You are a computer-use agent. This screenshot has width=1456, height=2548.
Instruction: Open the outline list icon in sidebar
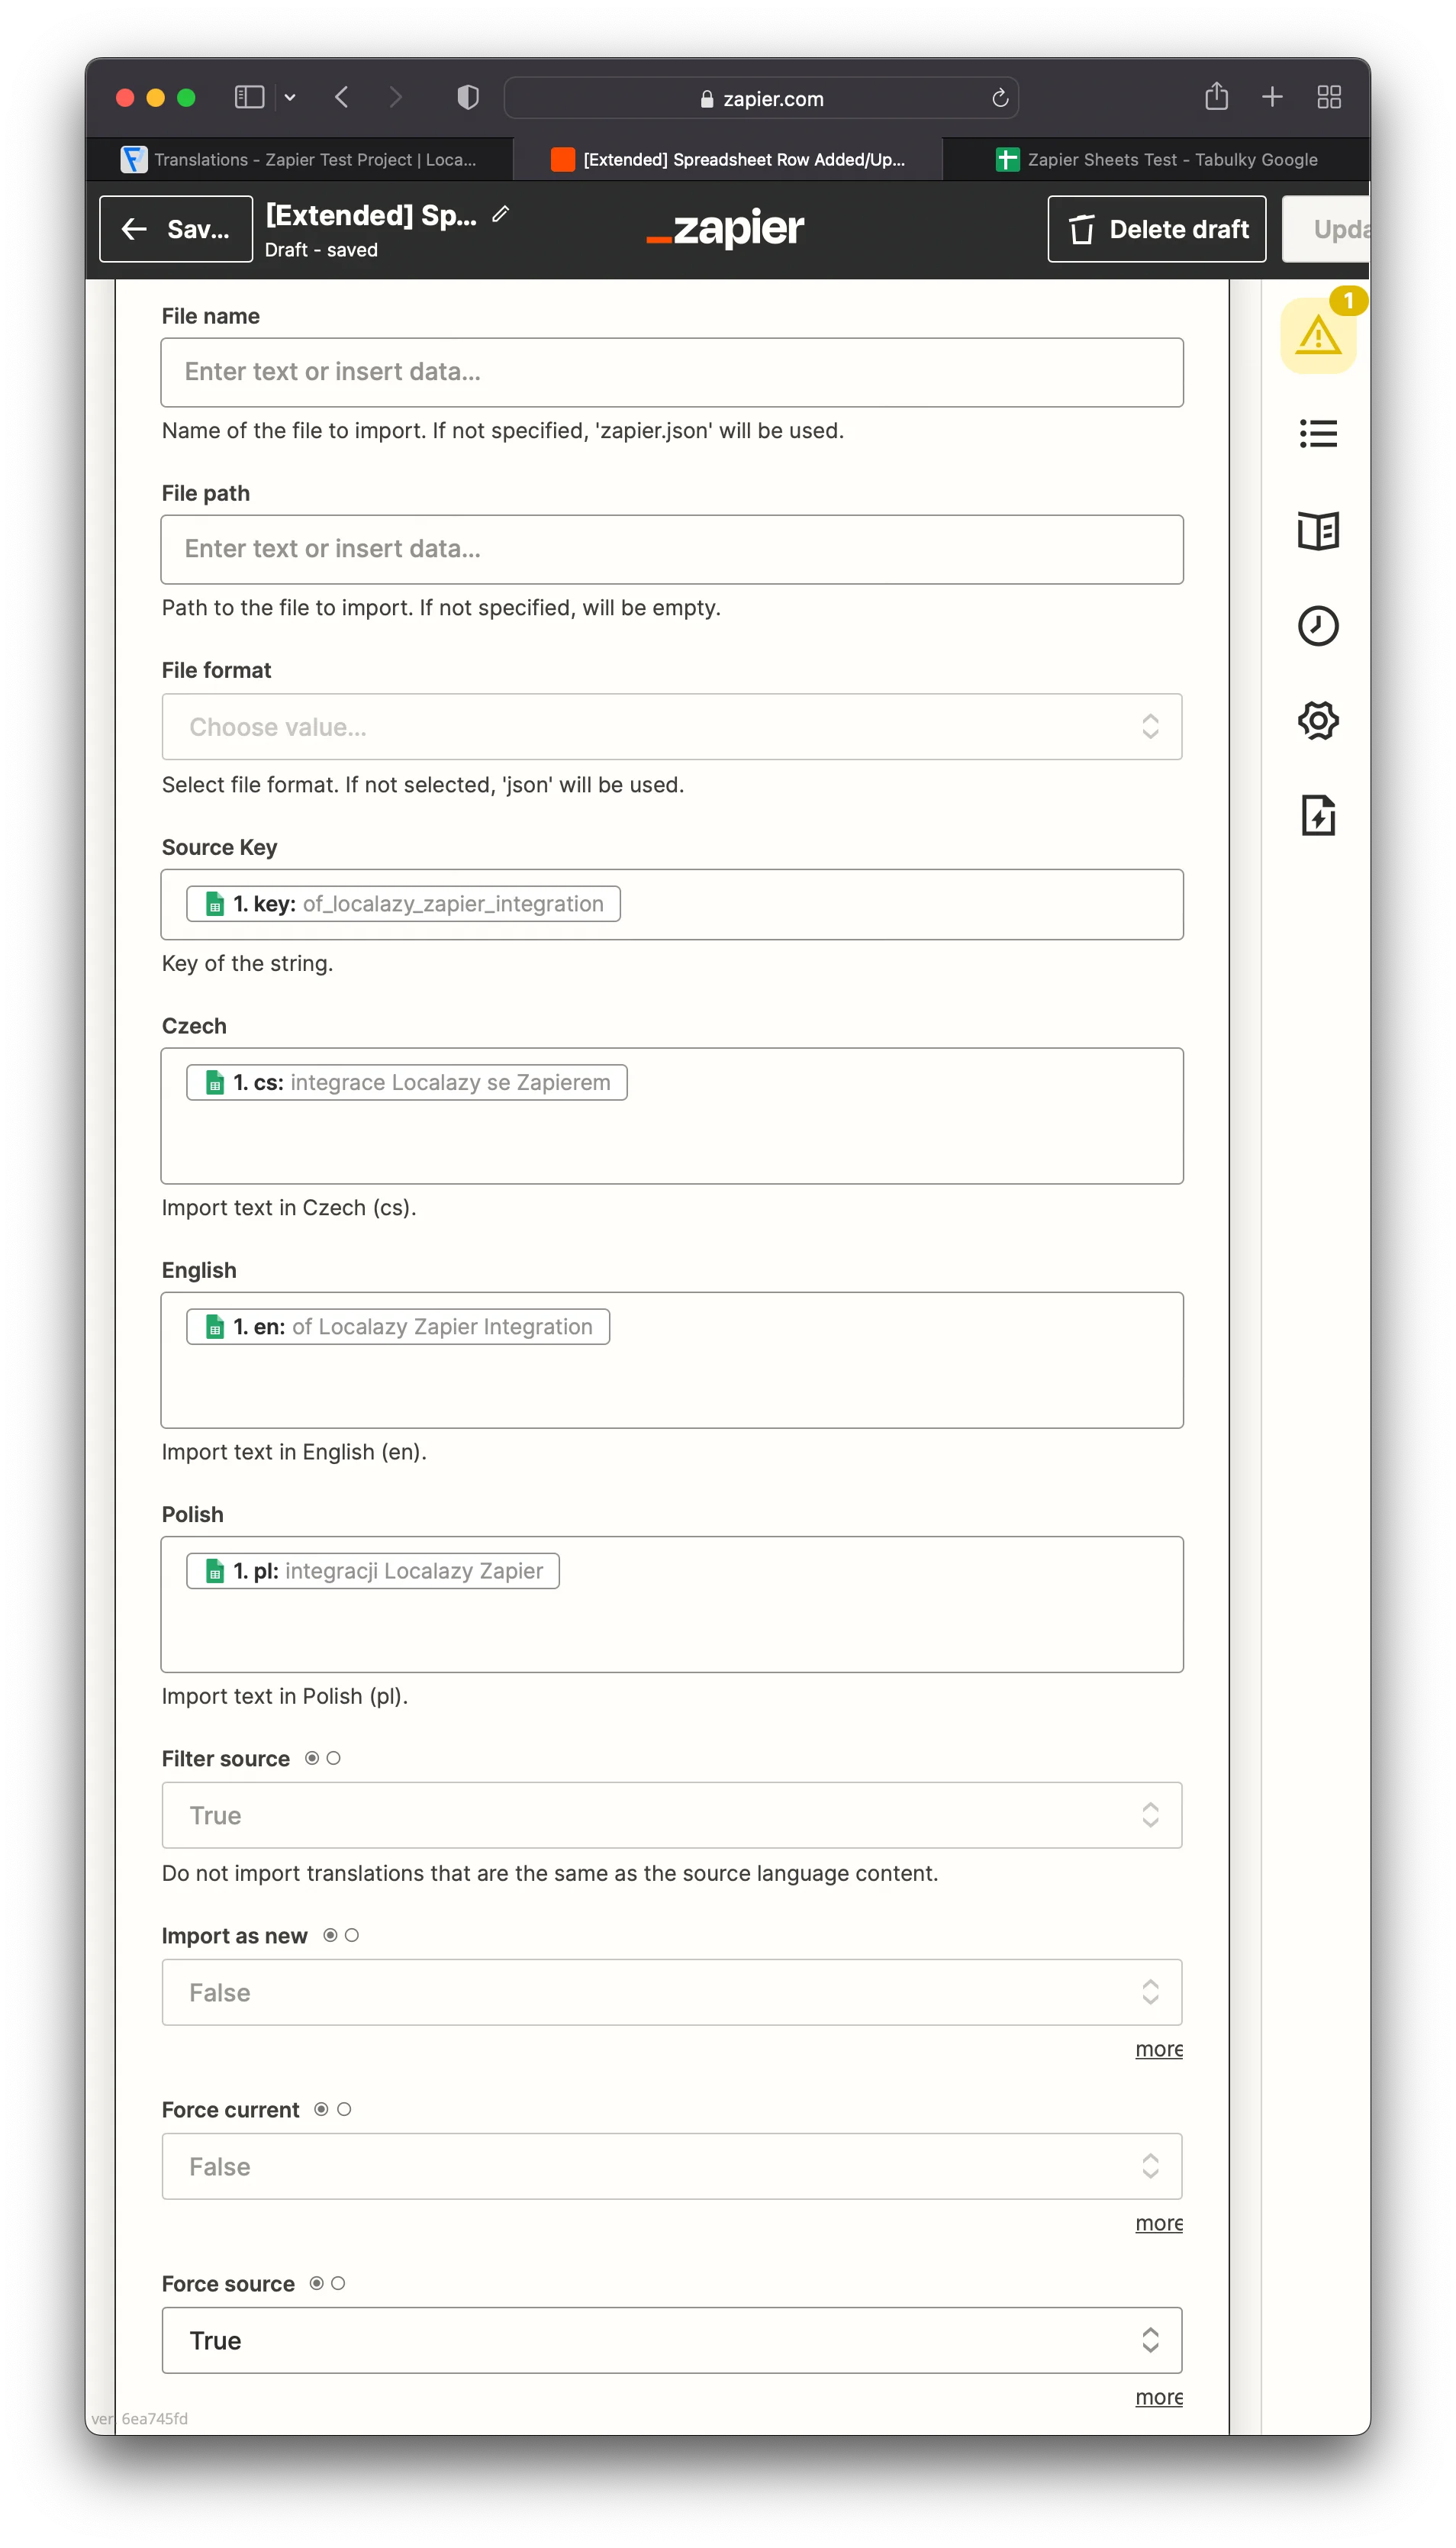coord(1317,433)
